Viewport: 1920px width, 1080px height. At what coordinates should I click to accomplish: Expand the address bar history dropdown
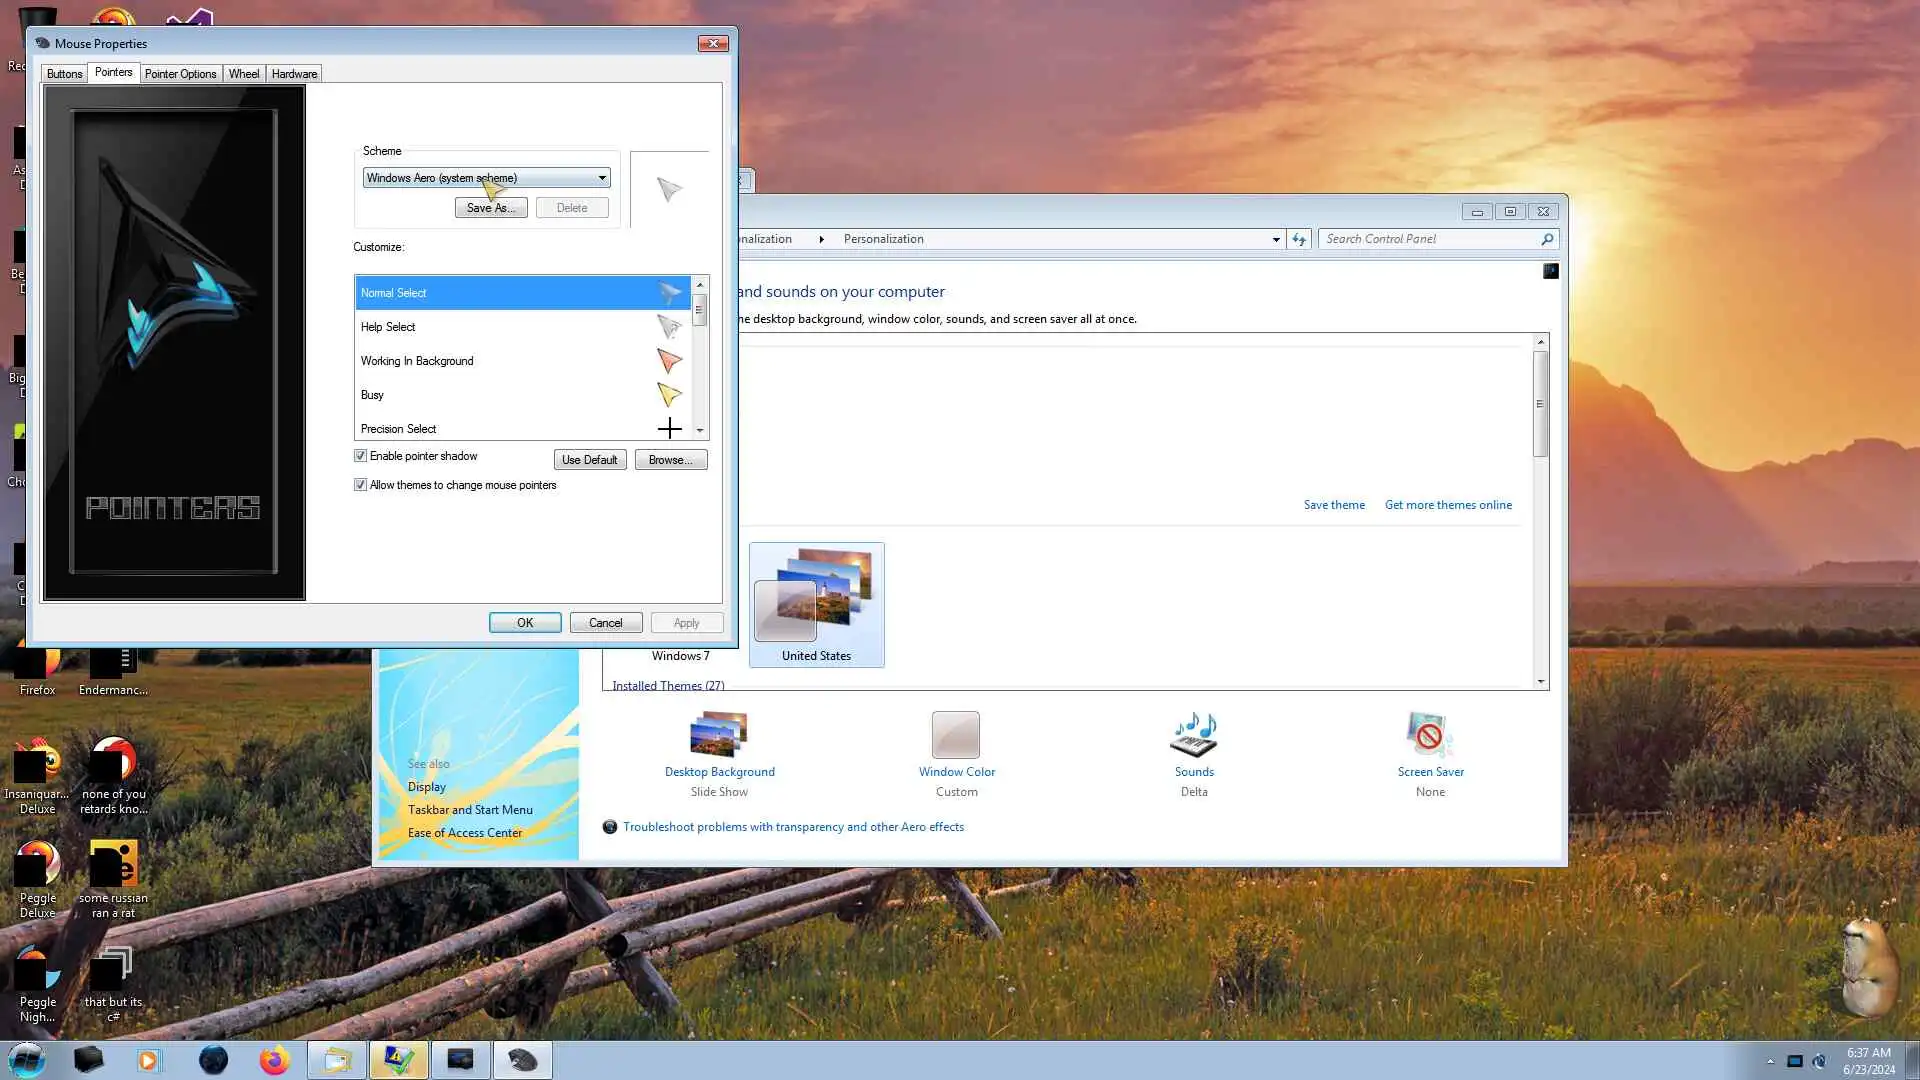click(x=1276, y=239)
